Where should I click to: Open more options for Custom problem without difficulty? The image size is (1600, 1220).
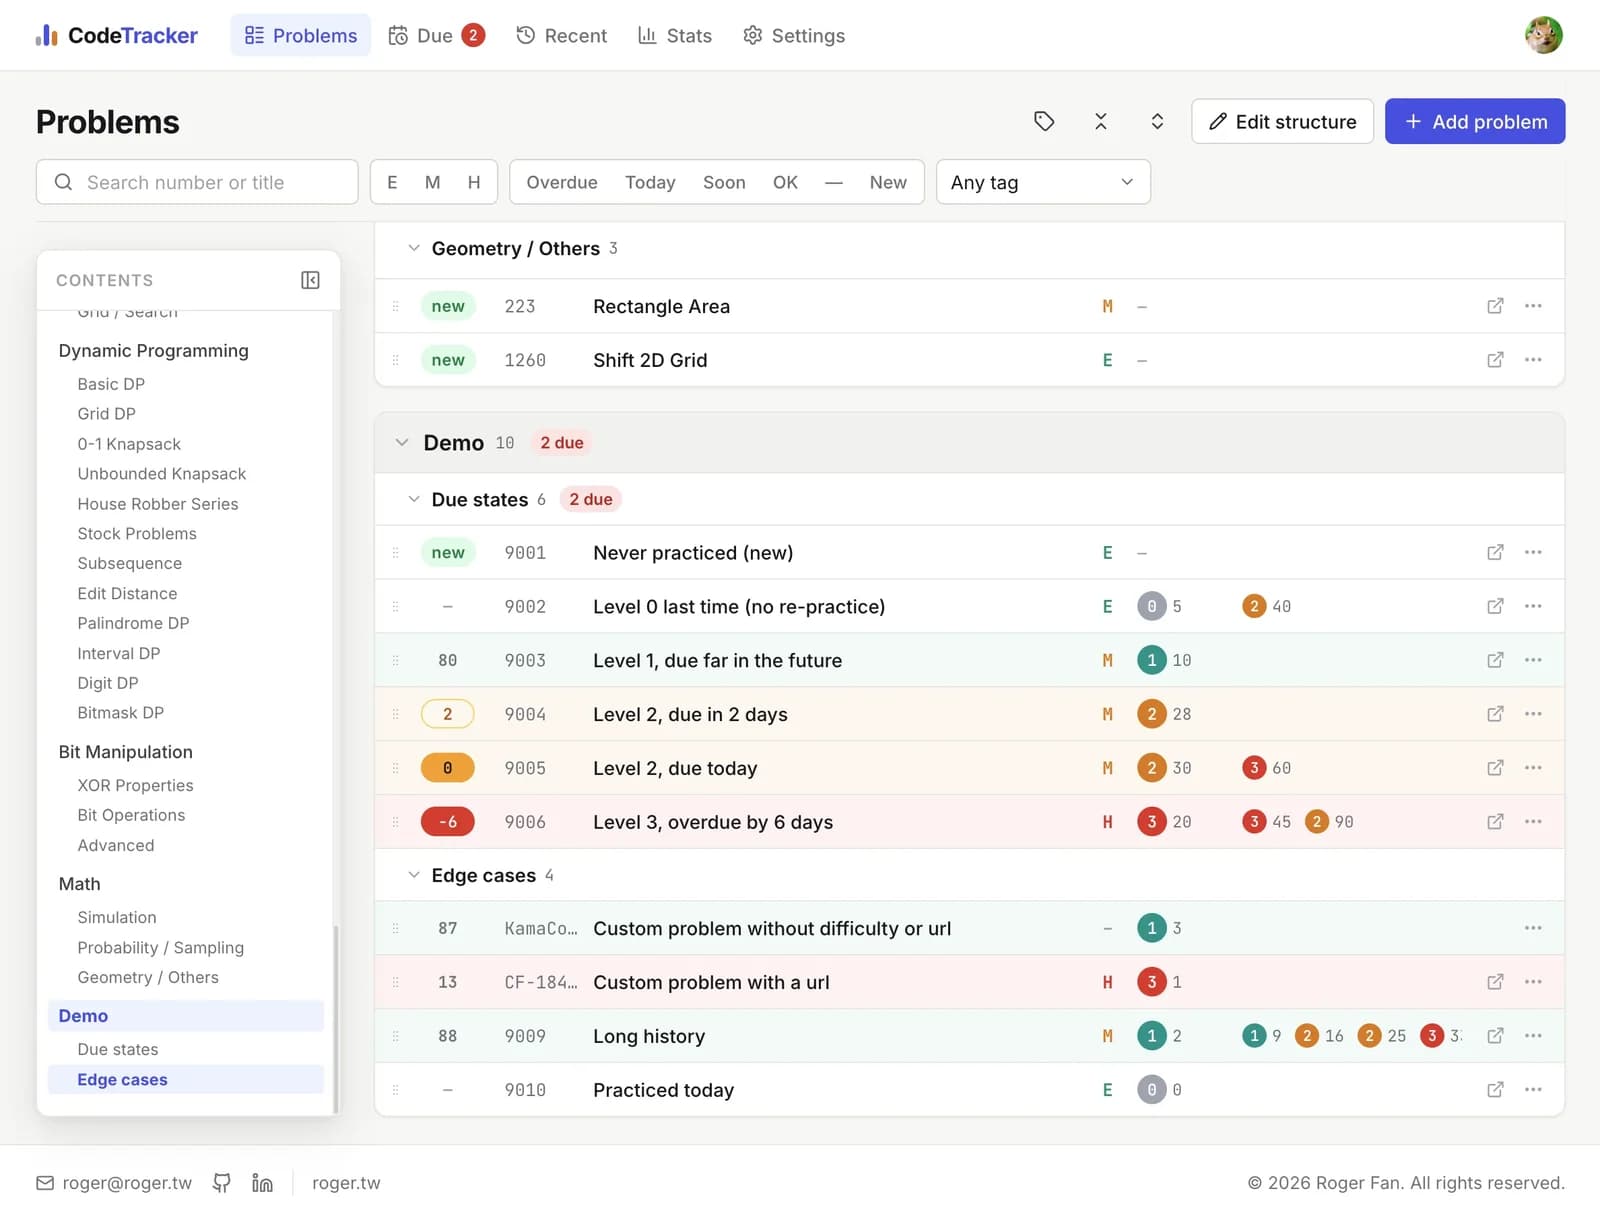[1533, 928]
